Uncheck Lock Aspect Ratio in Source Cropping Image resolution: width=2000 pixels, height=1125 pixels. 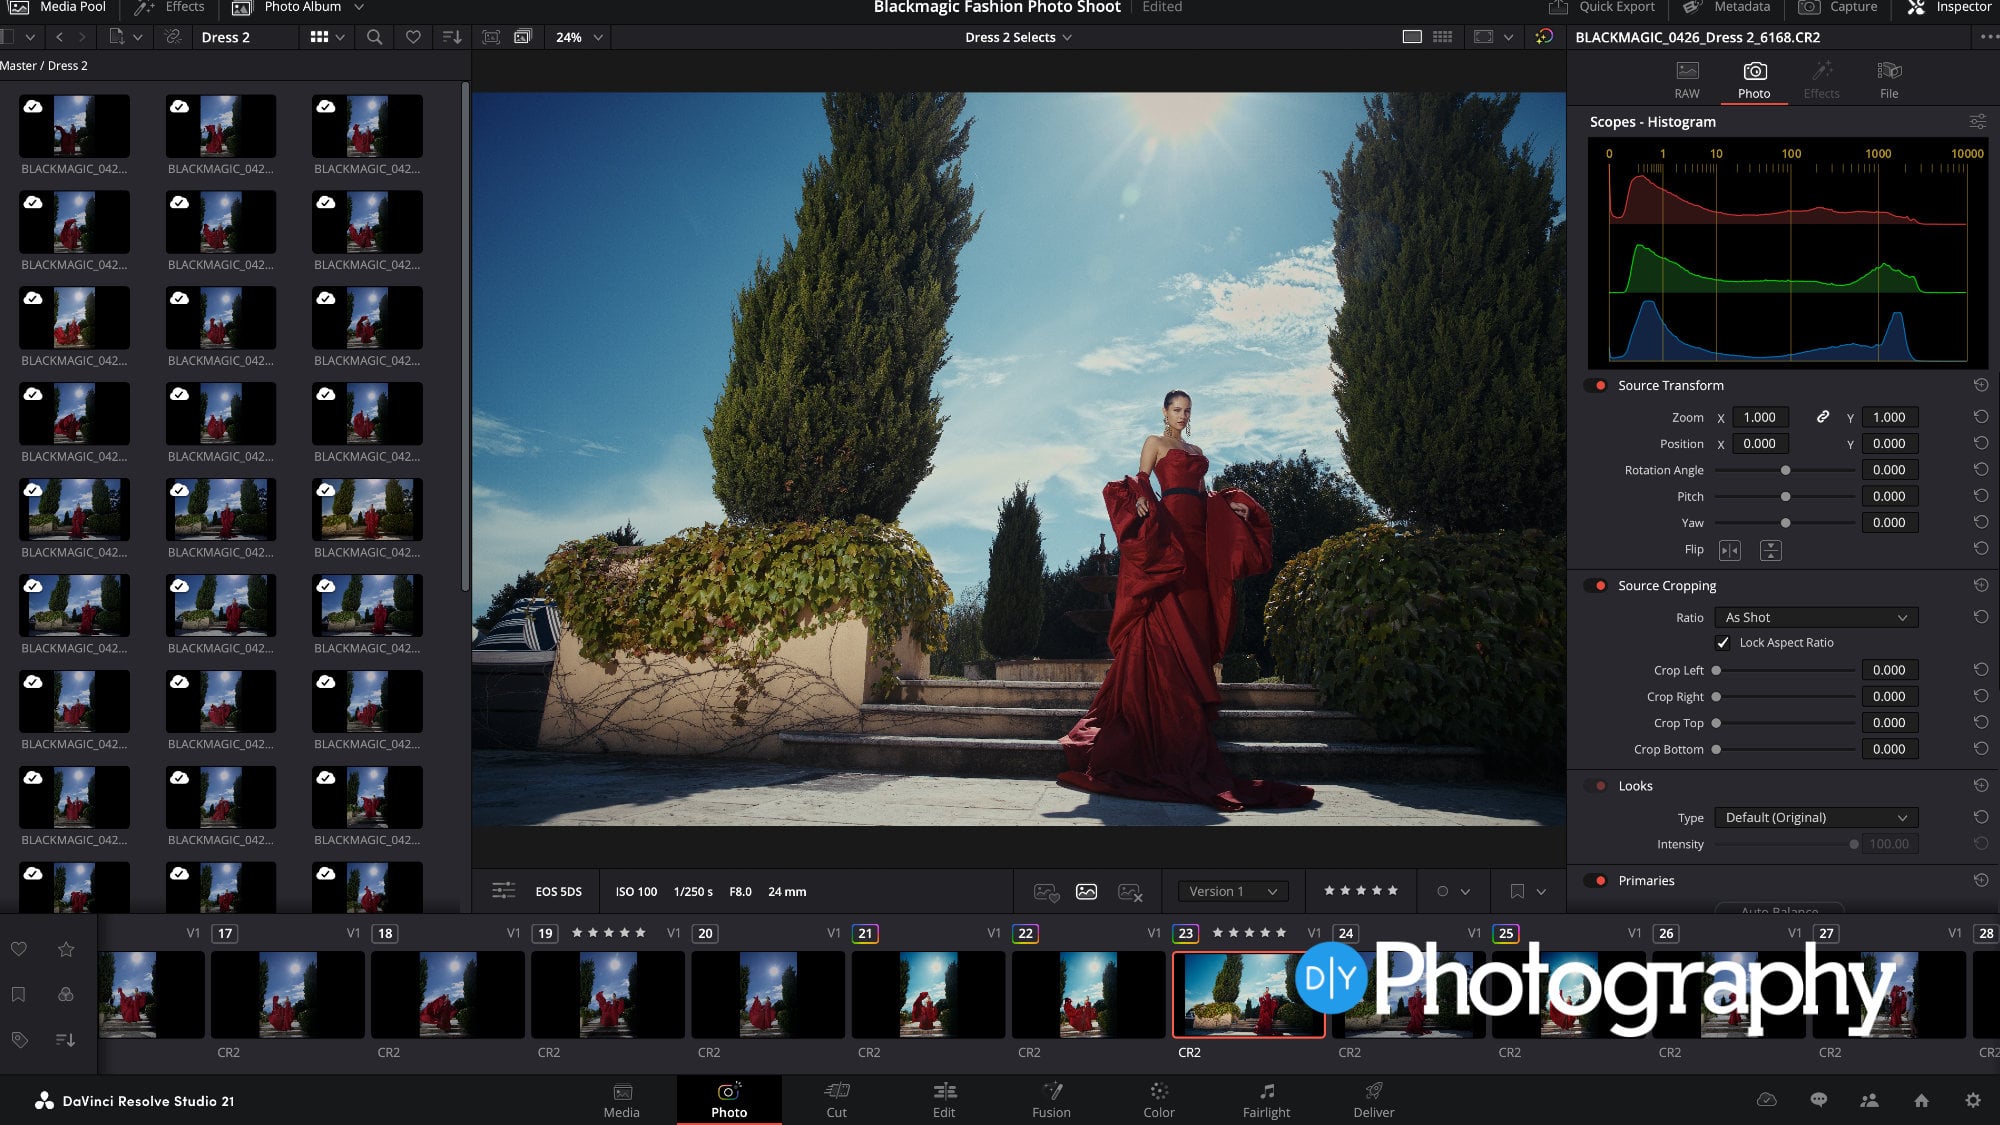[1723, 643]
